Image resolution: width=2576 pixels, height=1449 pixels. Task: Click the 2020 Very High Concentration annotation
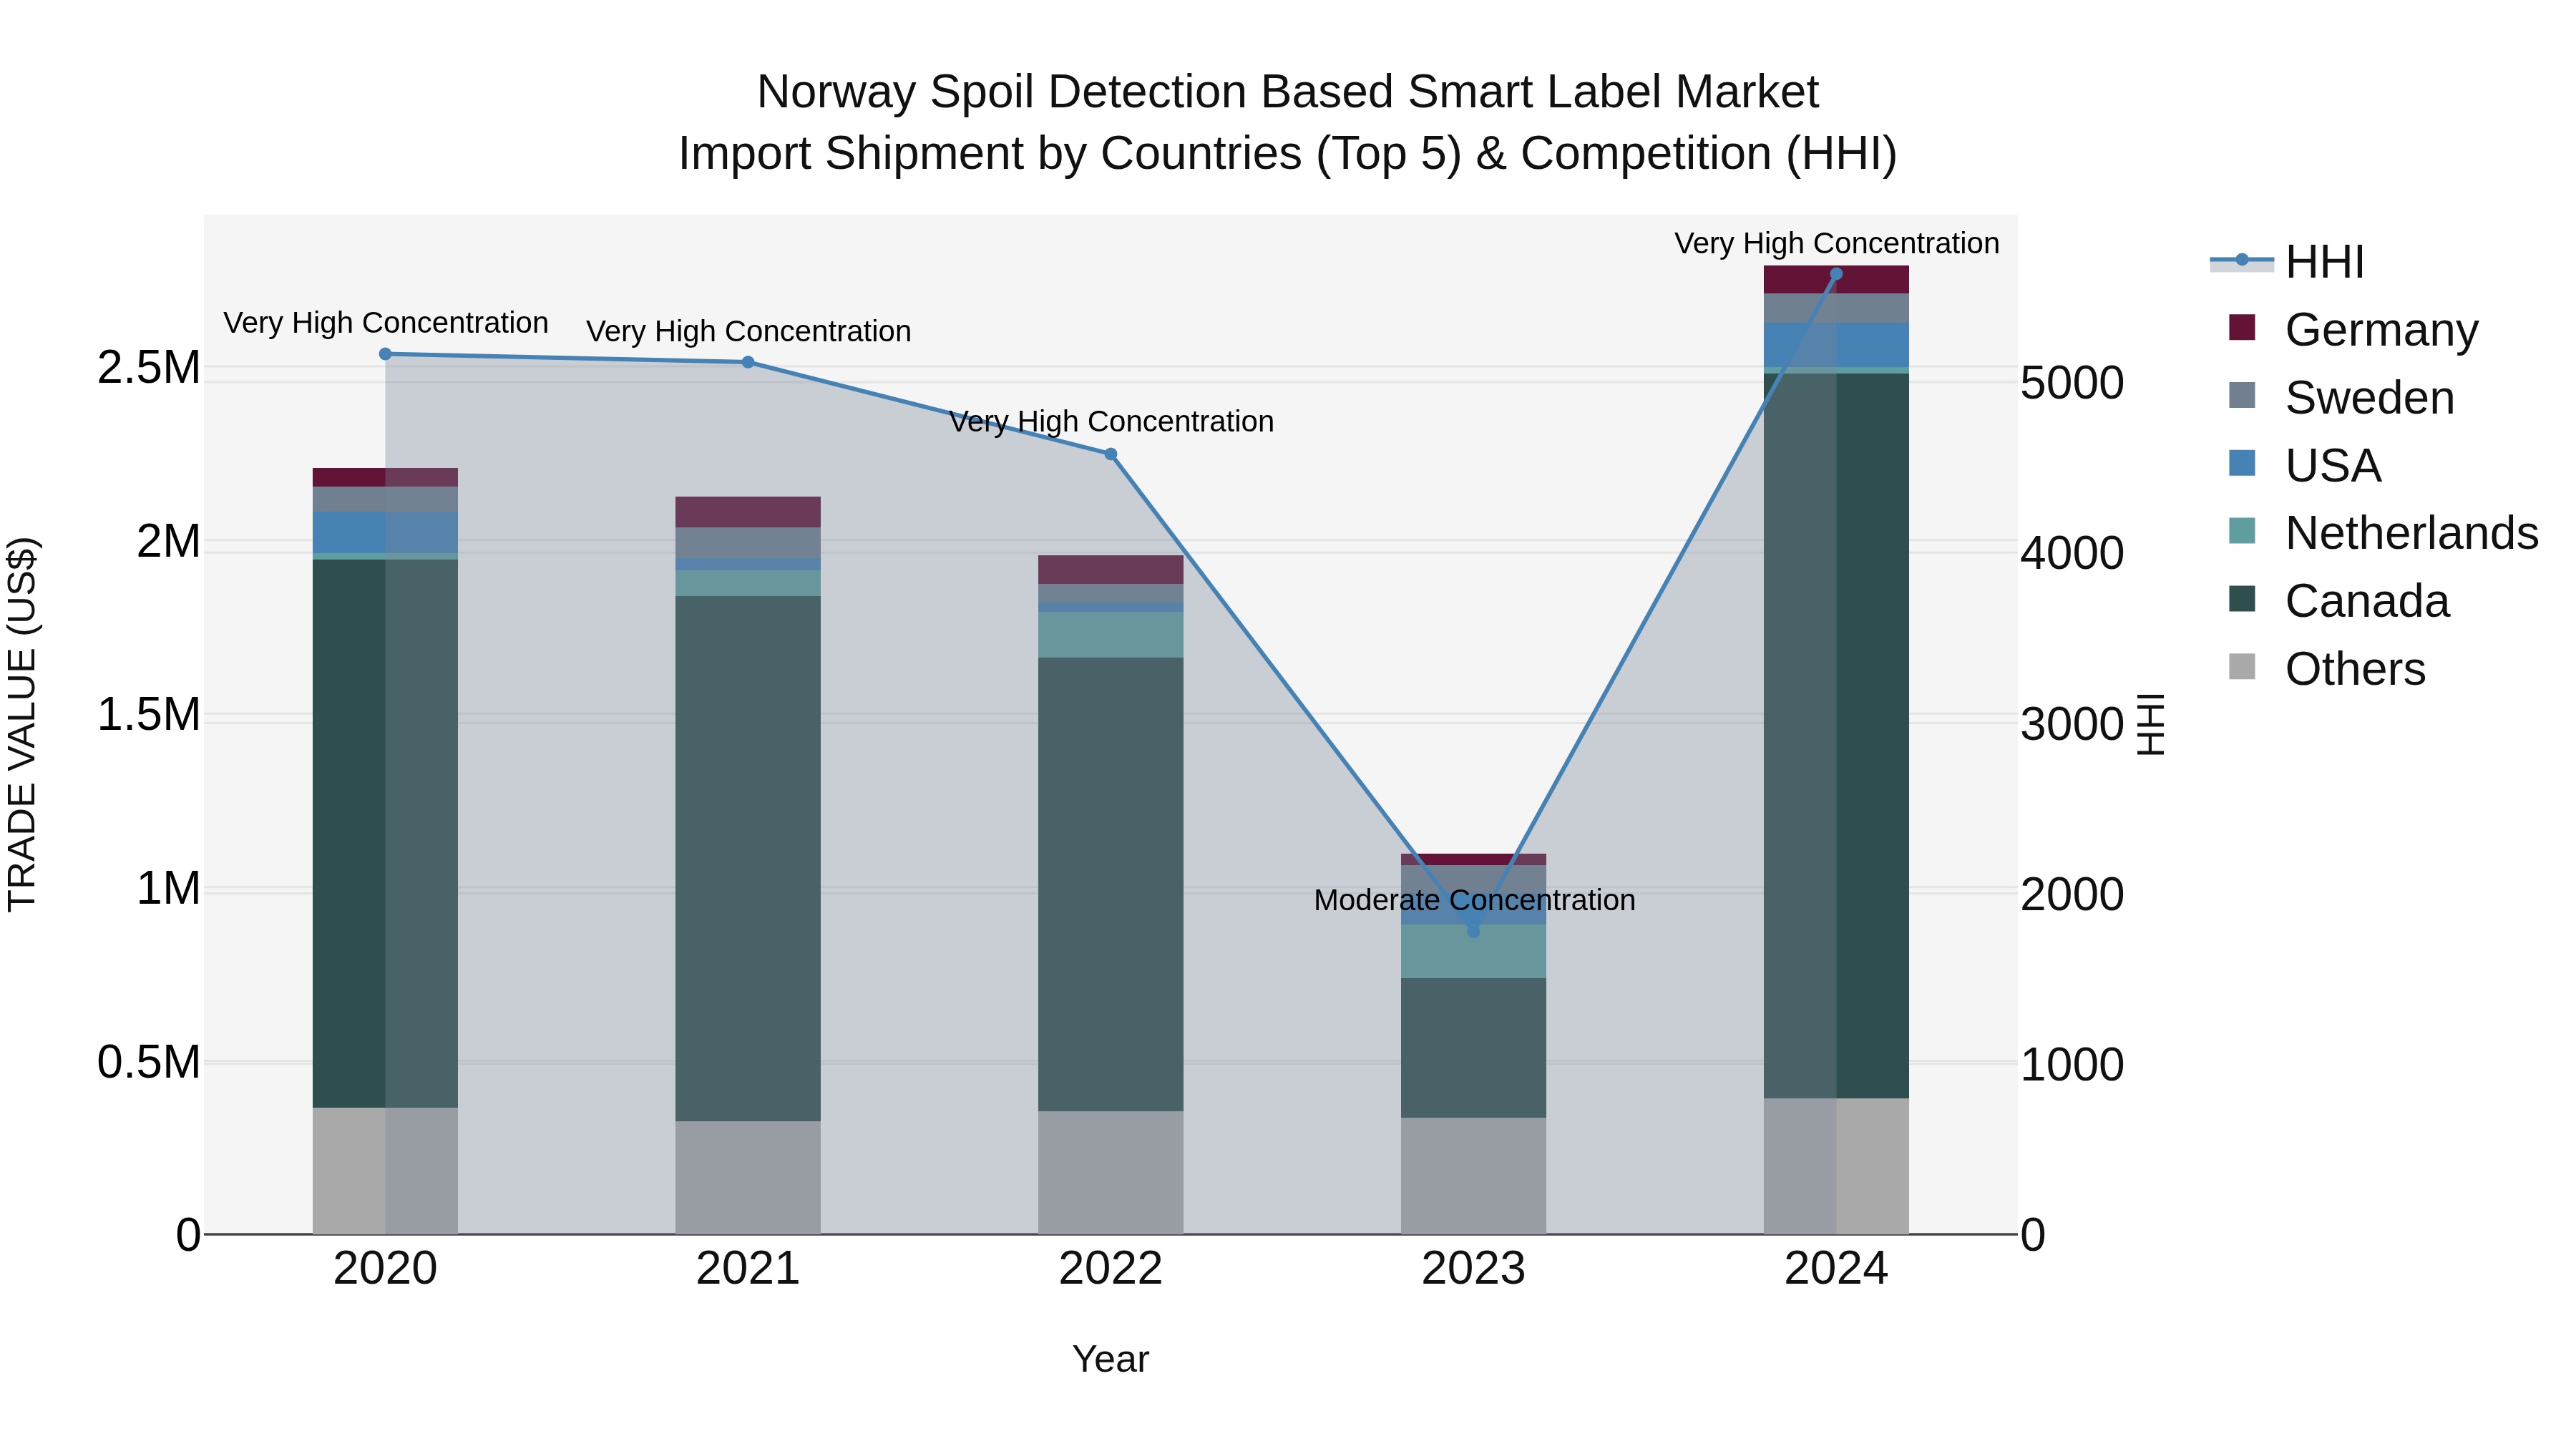[x=386, y=323]
